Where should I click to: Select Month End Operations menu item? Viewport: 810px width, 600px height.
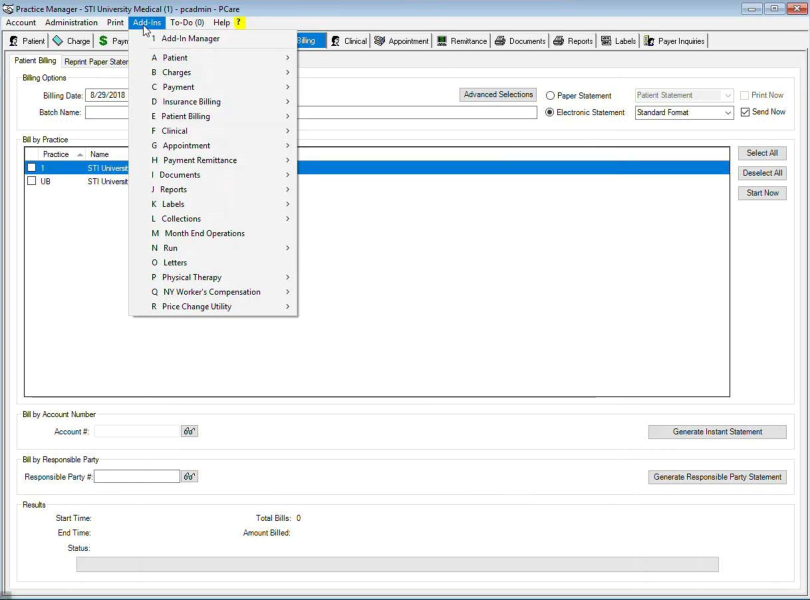click(204, 234)
